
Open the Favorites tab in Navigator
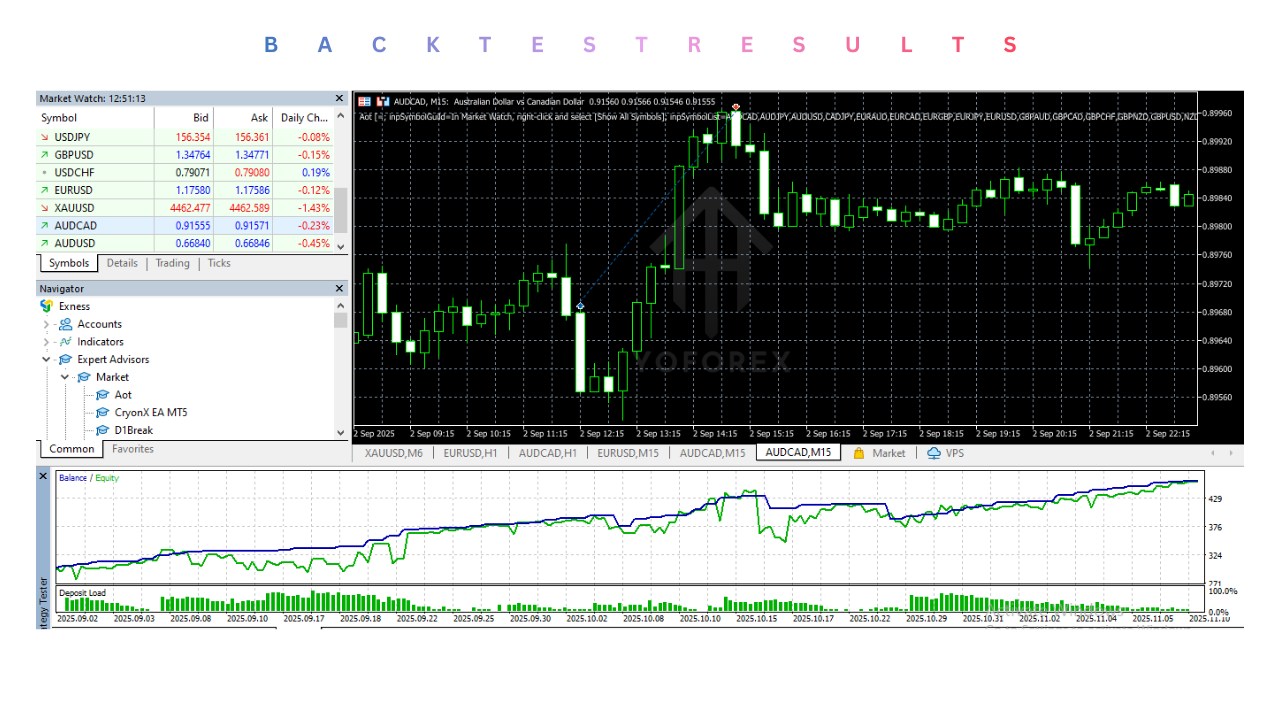pos(132,449)
